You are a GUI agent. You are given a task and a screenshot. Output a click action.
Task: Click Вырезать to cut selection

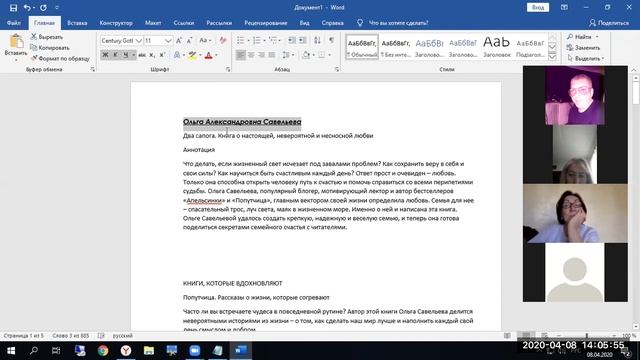coord(47,37)
